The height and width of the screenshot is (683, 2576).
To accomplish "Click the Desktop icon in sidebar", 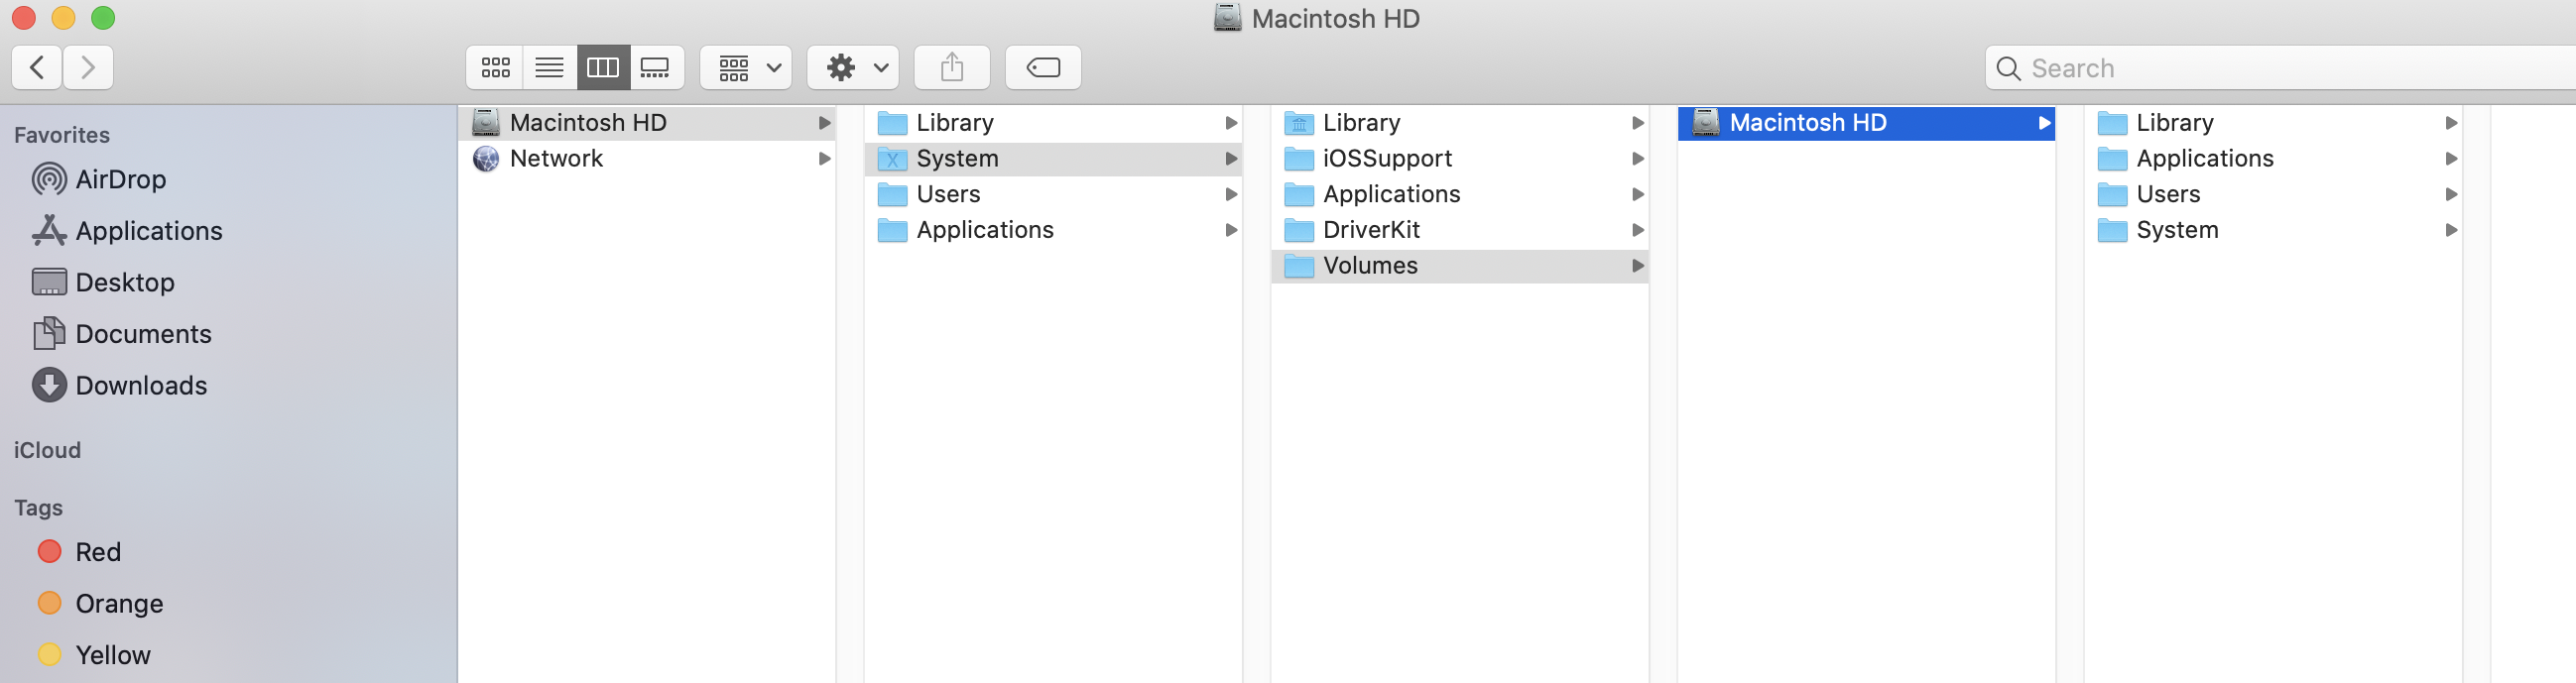I will coord(49,282).
